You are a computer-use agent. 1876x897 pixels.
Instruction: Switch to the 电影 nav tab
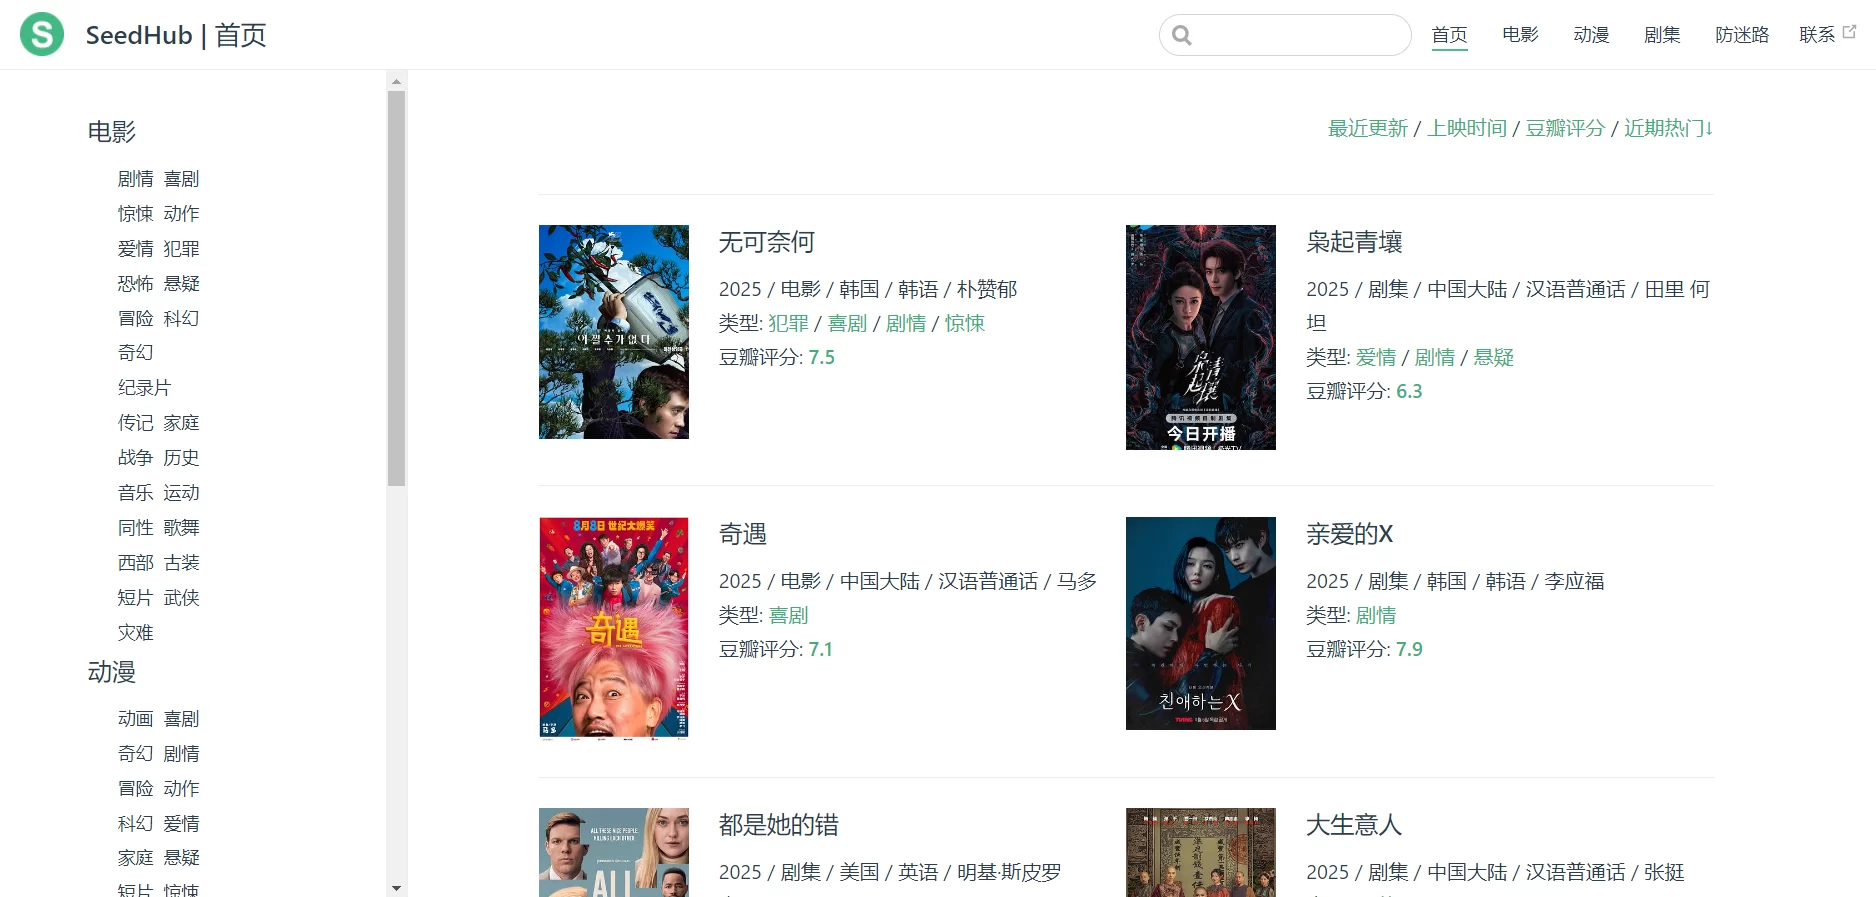coord(1519,35)
